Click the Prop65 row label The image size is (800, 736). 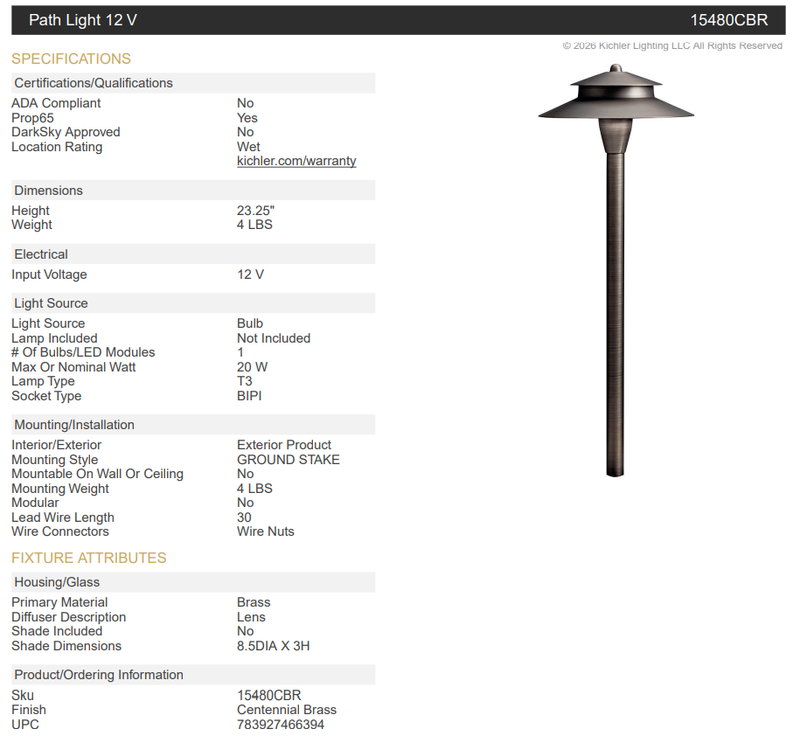32,118
